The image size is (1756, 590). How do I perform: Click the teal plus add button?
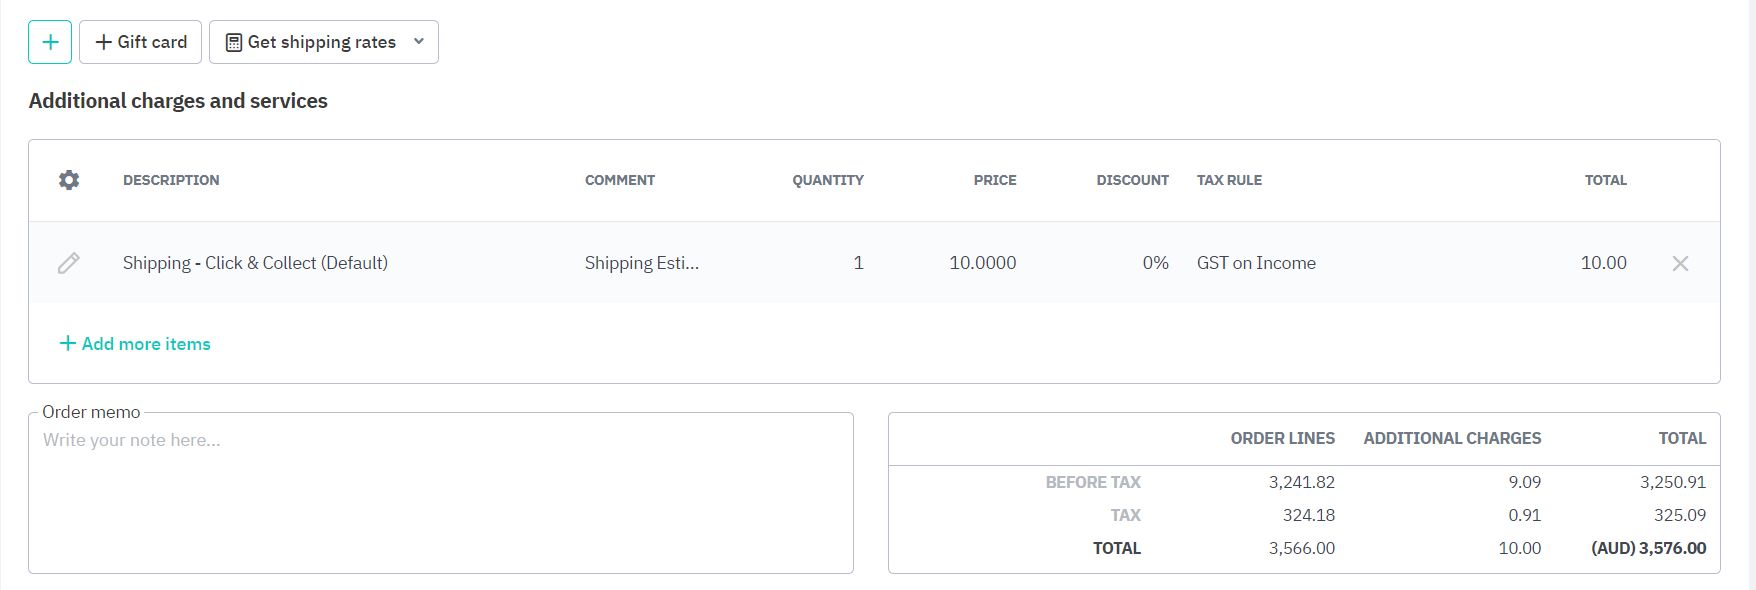pyautogui.click(x=50, y=42)
